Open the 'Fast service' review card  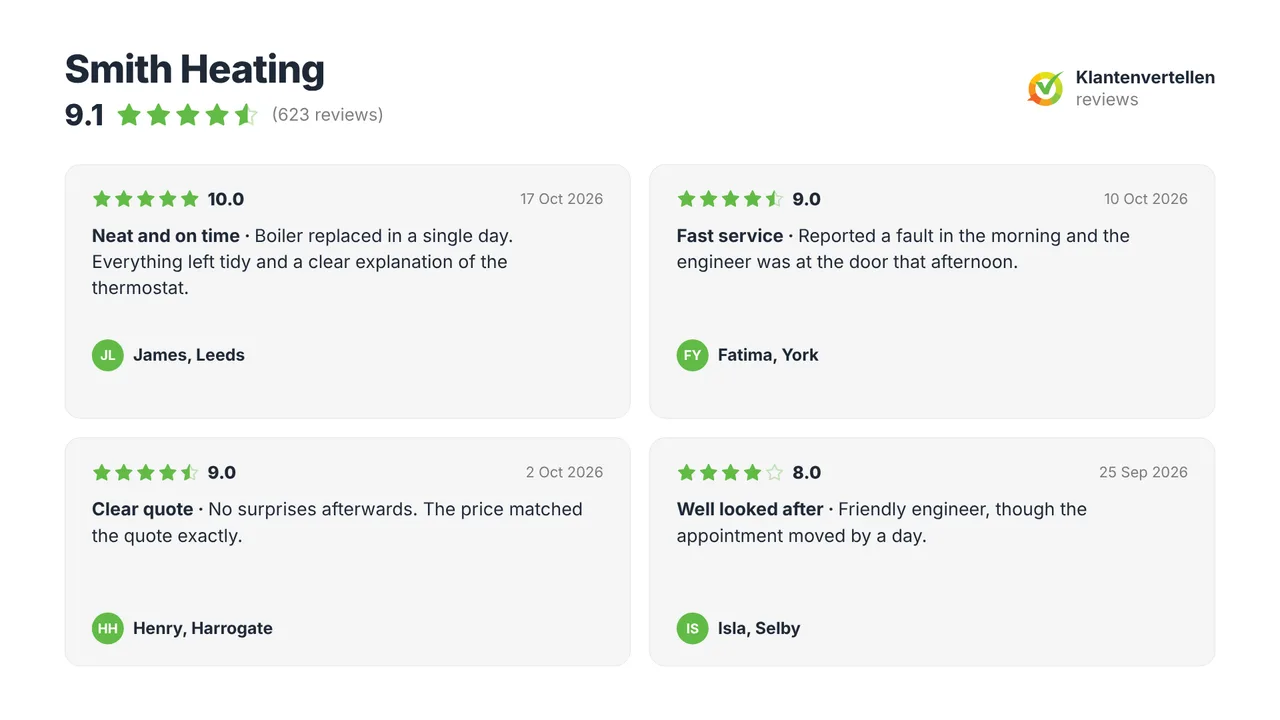(x=932, y=291)
